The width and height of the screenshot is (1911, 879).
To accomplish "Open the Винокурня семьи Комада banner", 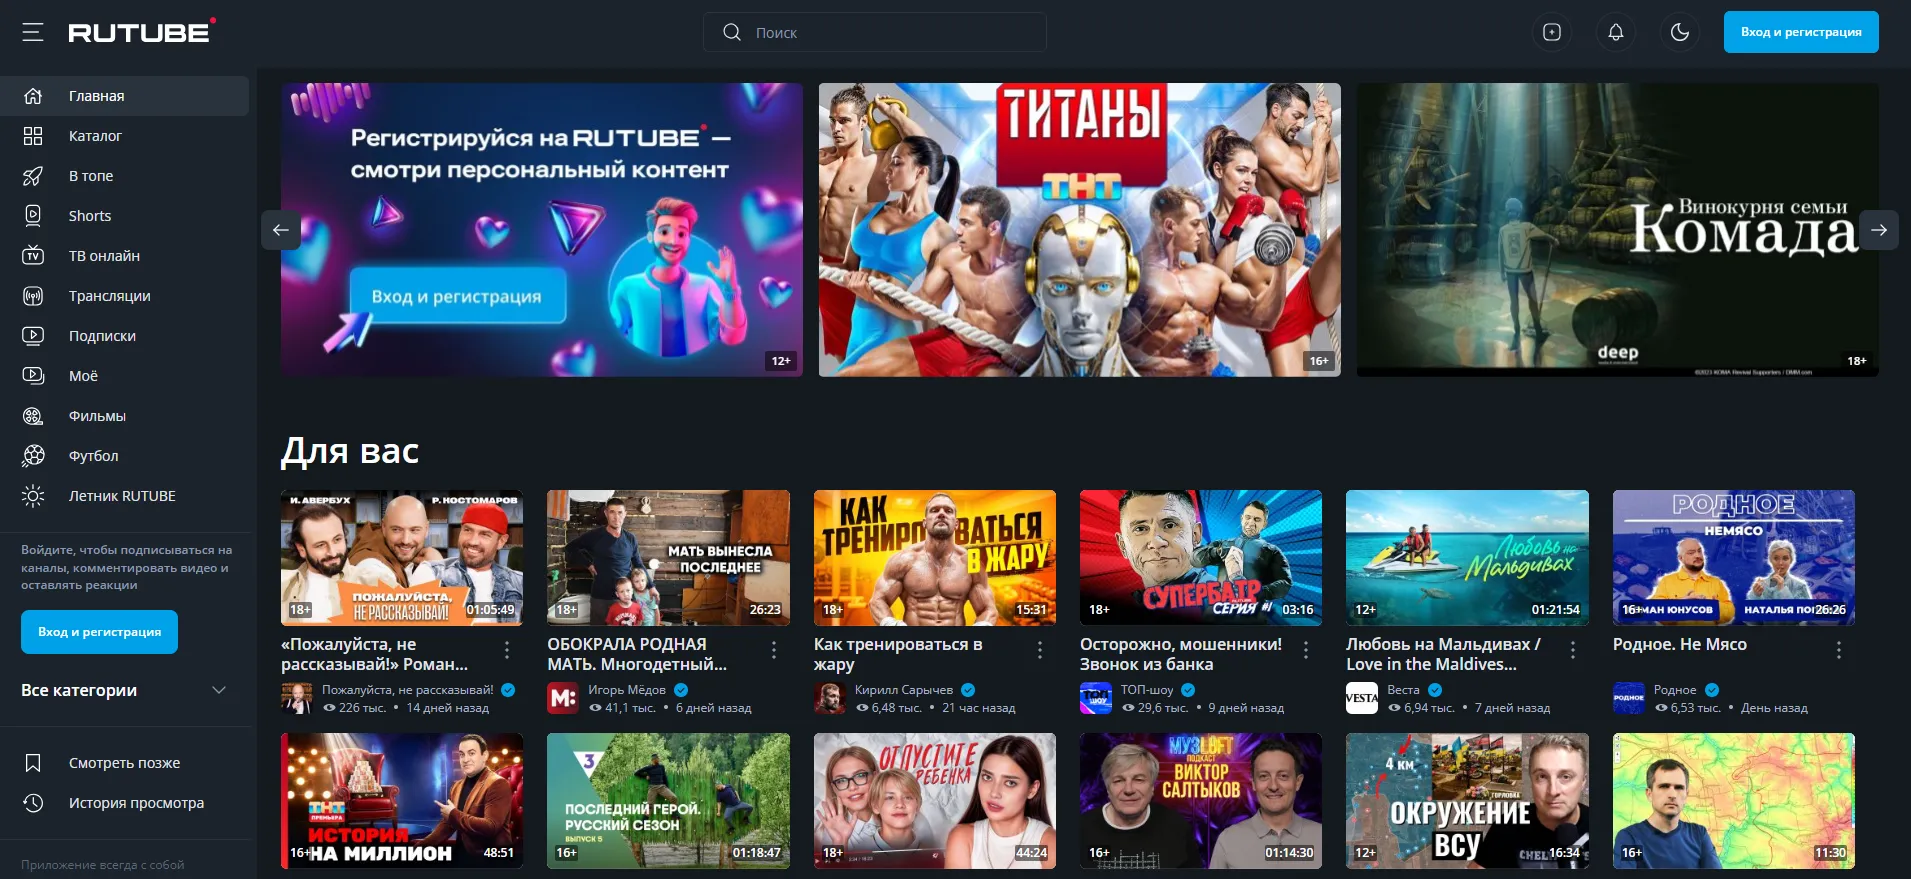I will [1617, 230].
